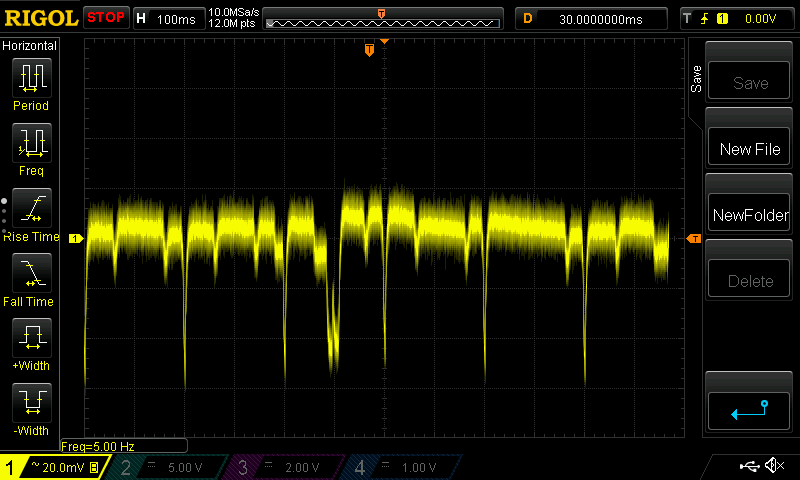Click the speaker mute icon
Viewport: 800px width, 480px height.
773,466
